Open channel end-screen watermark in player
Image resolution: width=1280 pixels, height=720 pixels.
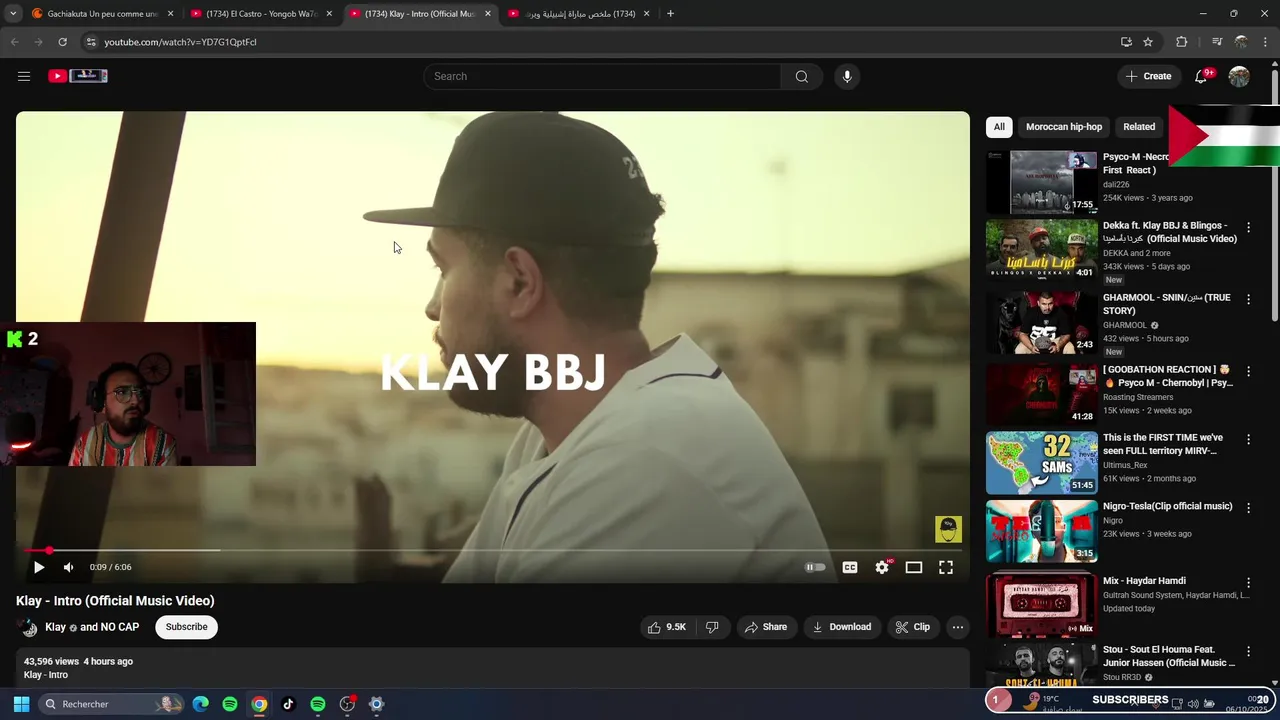point(948,529)
